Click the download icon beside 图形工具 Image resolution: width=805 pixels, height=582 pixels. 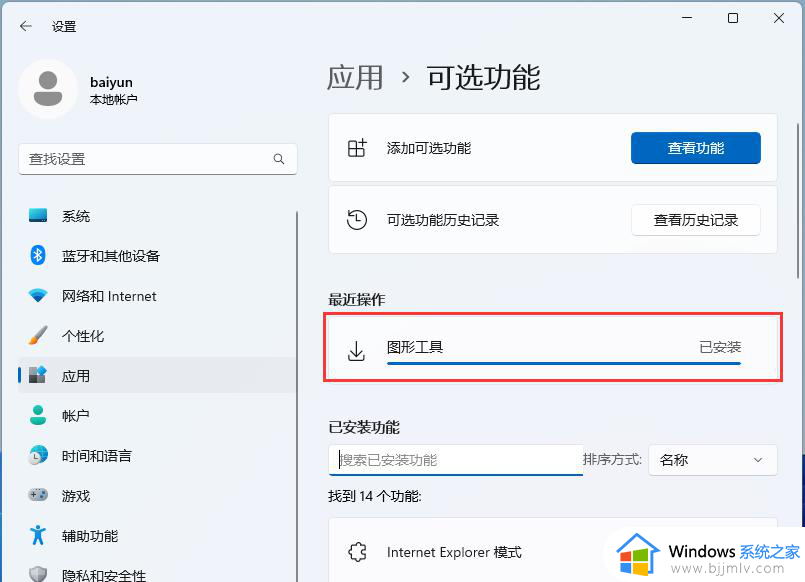(356, 351)
